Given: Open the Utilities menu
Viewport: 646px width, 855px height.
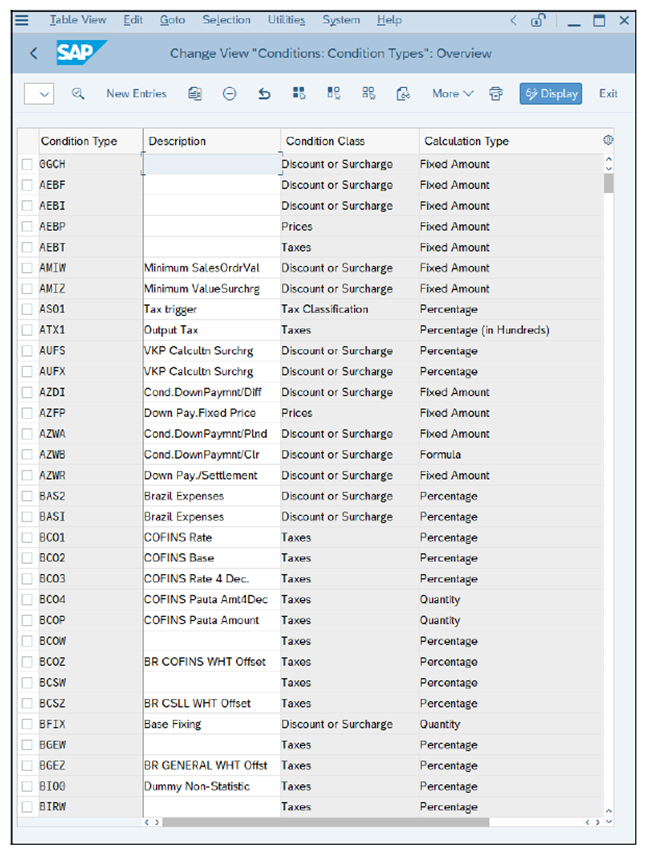Looking at the screenshot, I should [286, 20].
